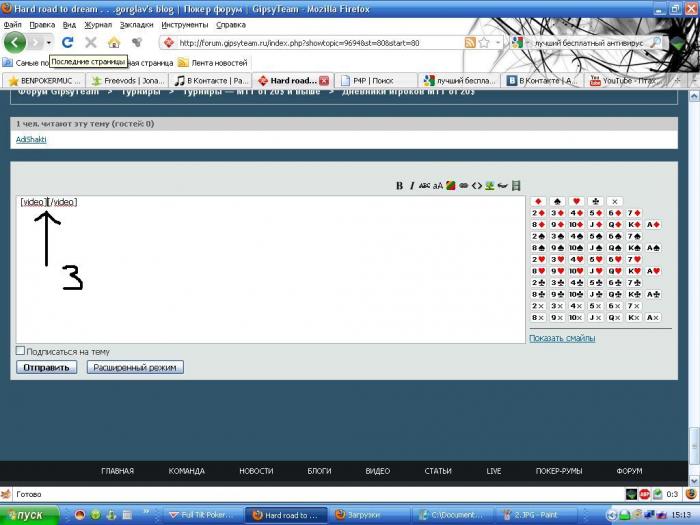Insert the heart suit symbol
The image size is (700, 525).
[x=576, y=201]
